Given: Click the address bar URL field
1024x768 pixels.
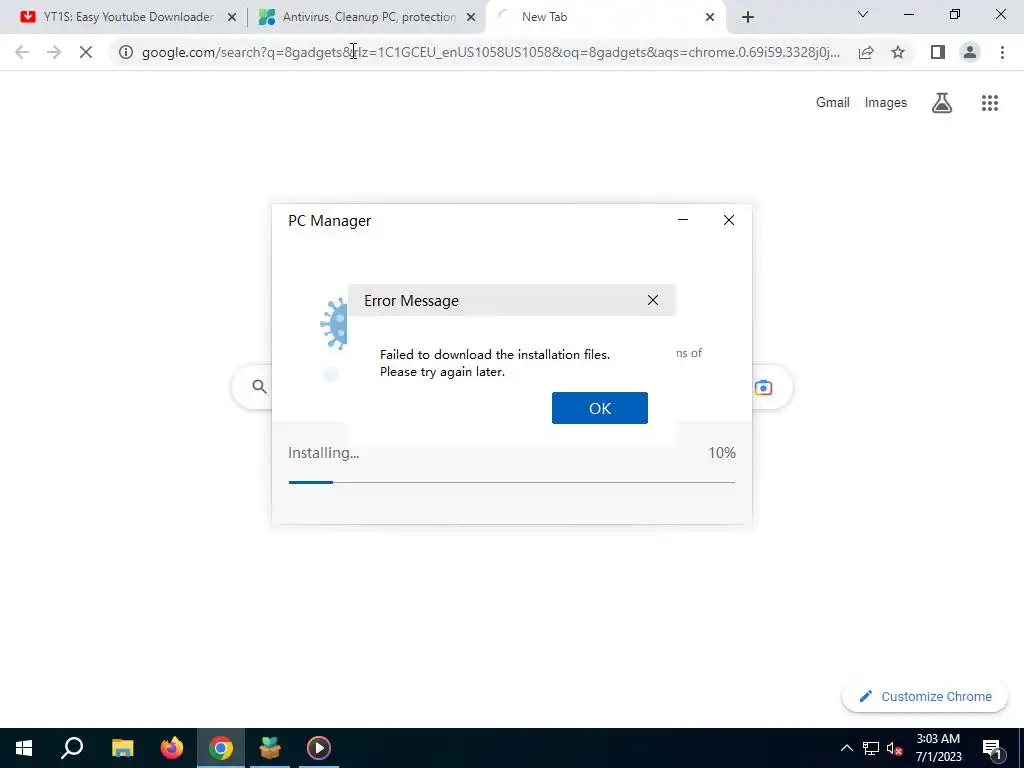Looking at the screenshot, I should pos(490,52).
